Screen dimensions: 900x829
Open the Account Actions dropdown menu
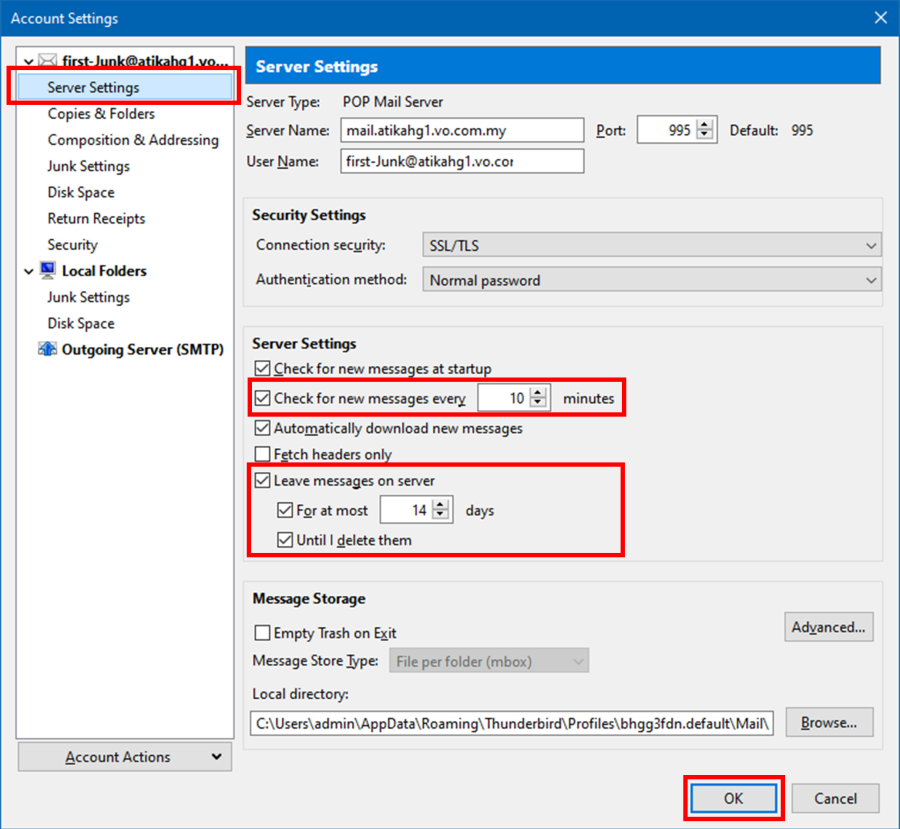[125, 757]
